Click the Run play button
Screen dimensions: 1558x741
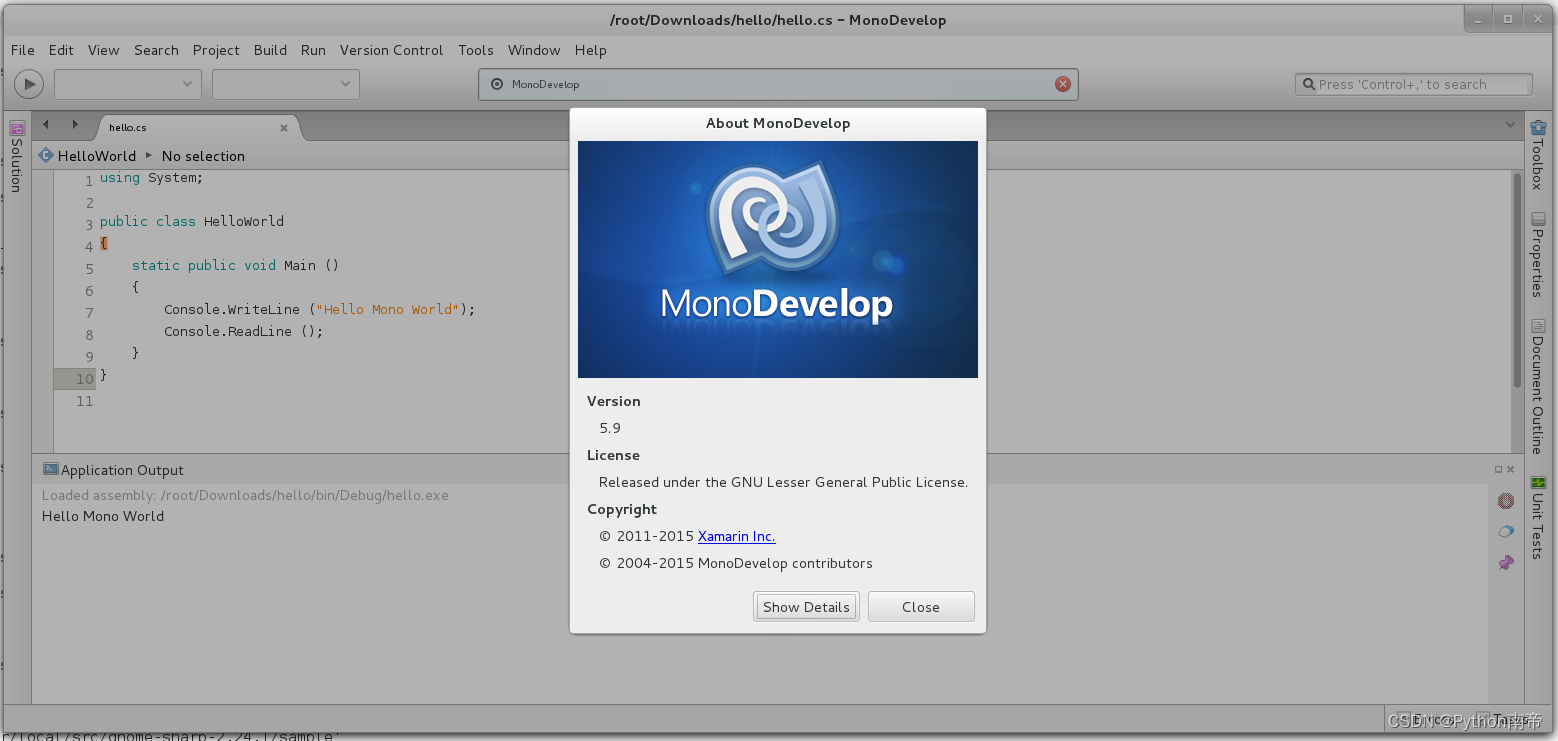pyautogui.click(x=29, y=84)
